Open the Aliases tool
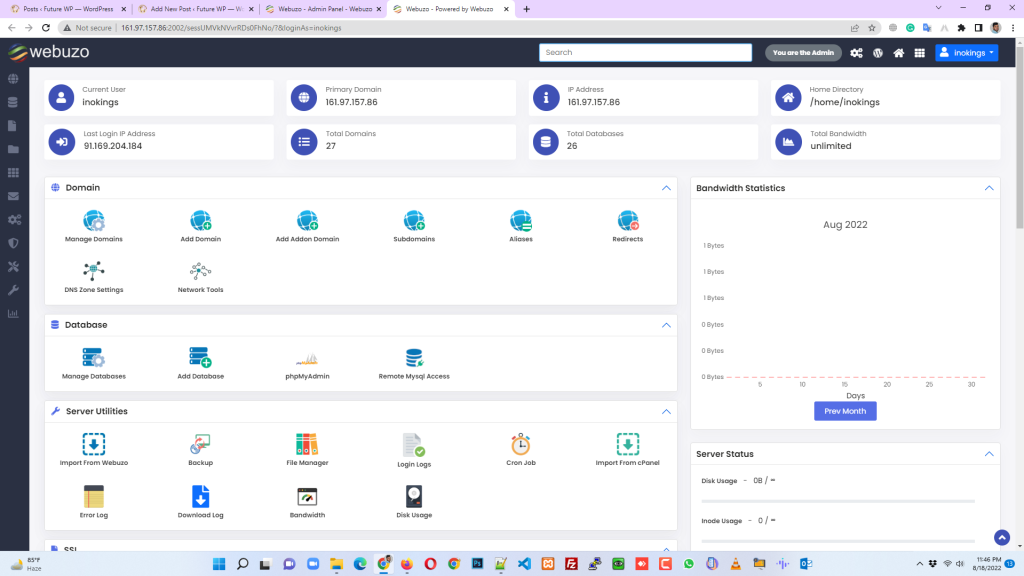Screen dimensions: 1024x576 [x=520, y=227]
